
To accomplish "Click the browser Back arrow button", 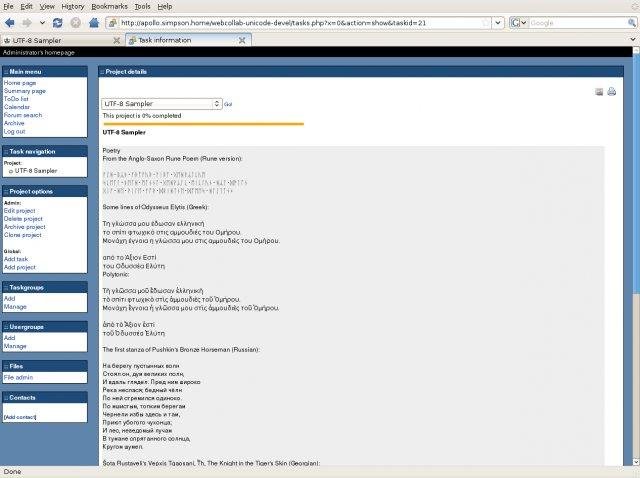I will [10, 23].
